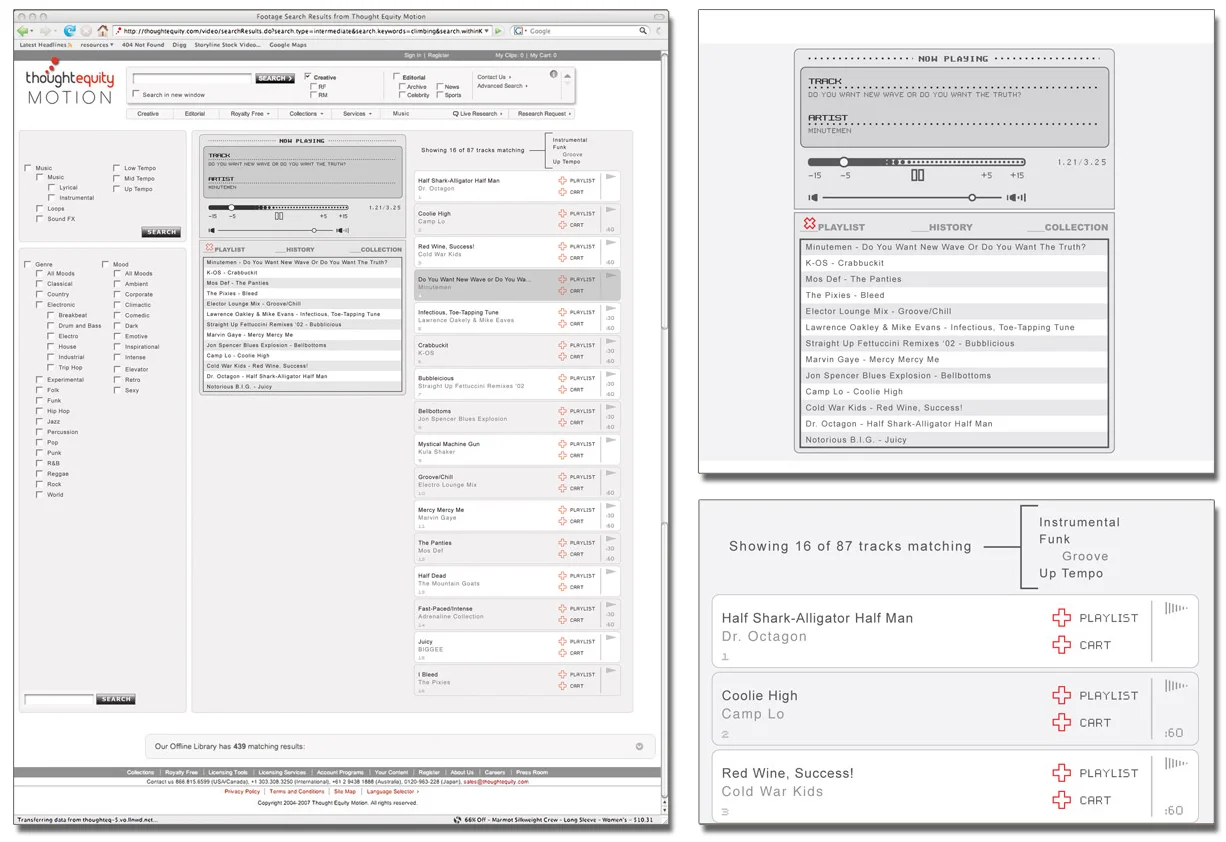Screen dimensions: 1226x842
Task: Click the browser back arrow
Action: [x=23, y=31]
